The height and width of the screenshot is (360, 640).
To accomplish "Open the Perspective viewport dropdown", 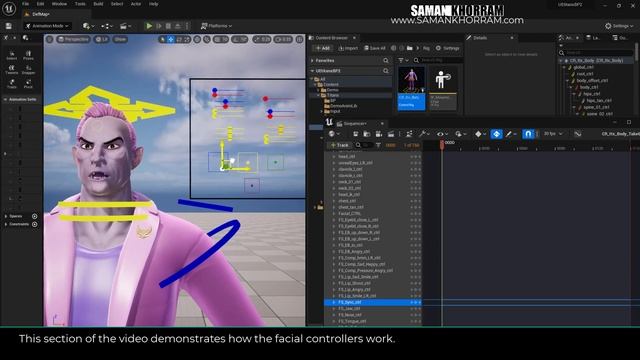I will [x=73, y=39].
